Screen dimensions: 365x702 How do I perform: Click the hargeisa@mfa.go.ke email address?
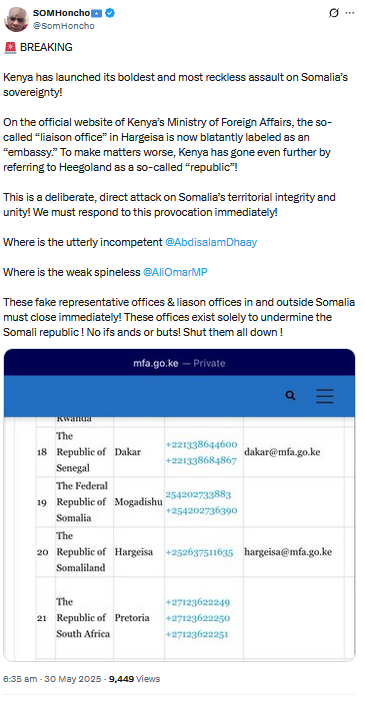point(288,552)
